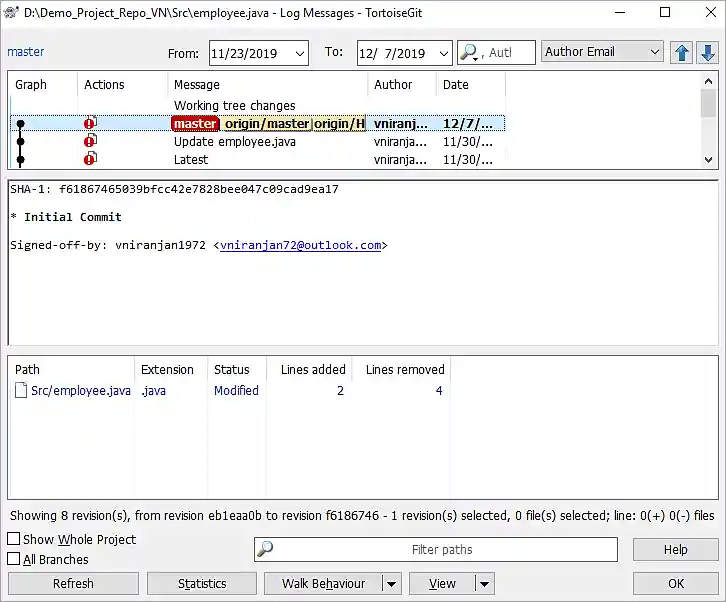Sort log by Author column header
This screenshot has height=602, width=726.
(393, 85)
